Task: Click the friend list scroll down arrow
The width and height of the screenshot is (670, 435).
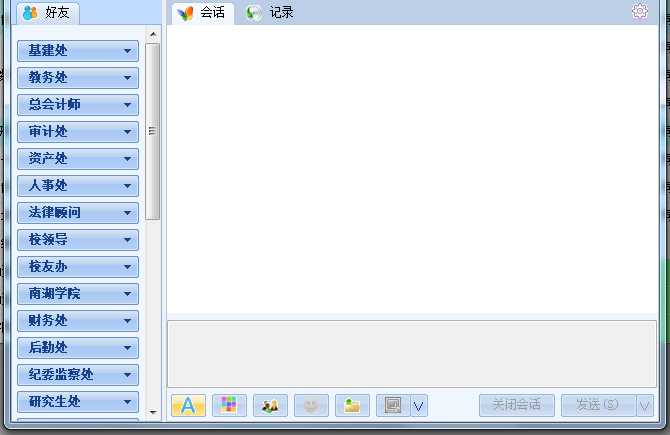Action: [153, 413]
